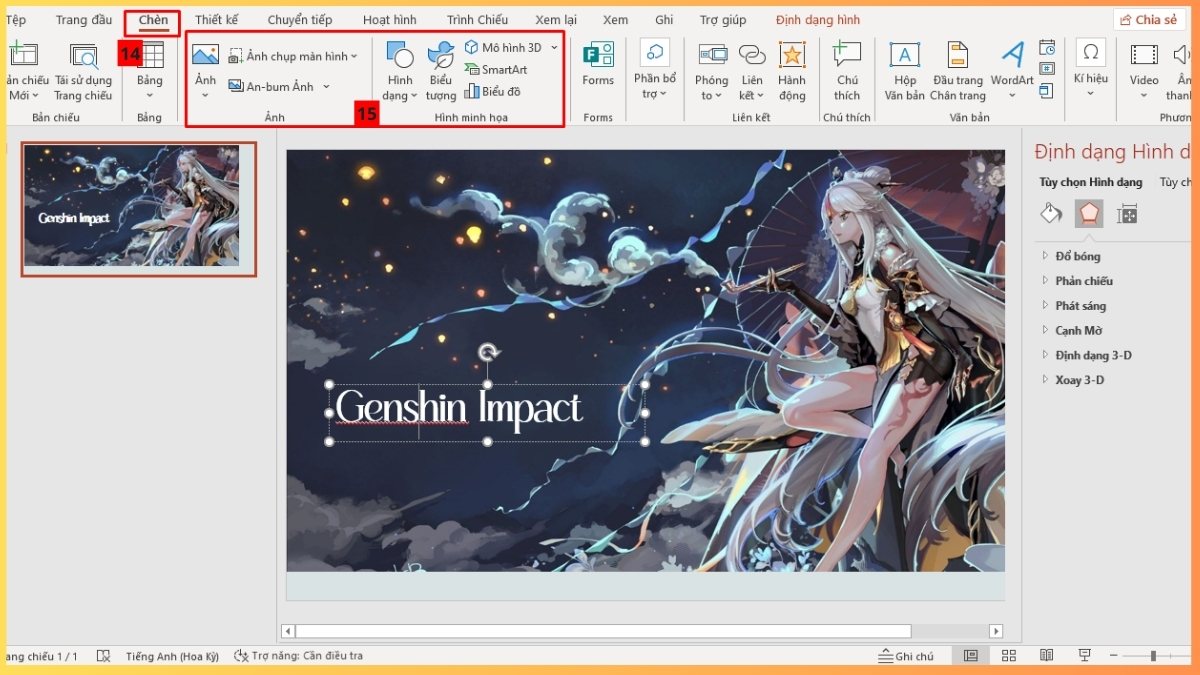Switch to the Chèn ribbon tab
The image size is (1200, 675).
(152, 19)
